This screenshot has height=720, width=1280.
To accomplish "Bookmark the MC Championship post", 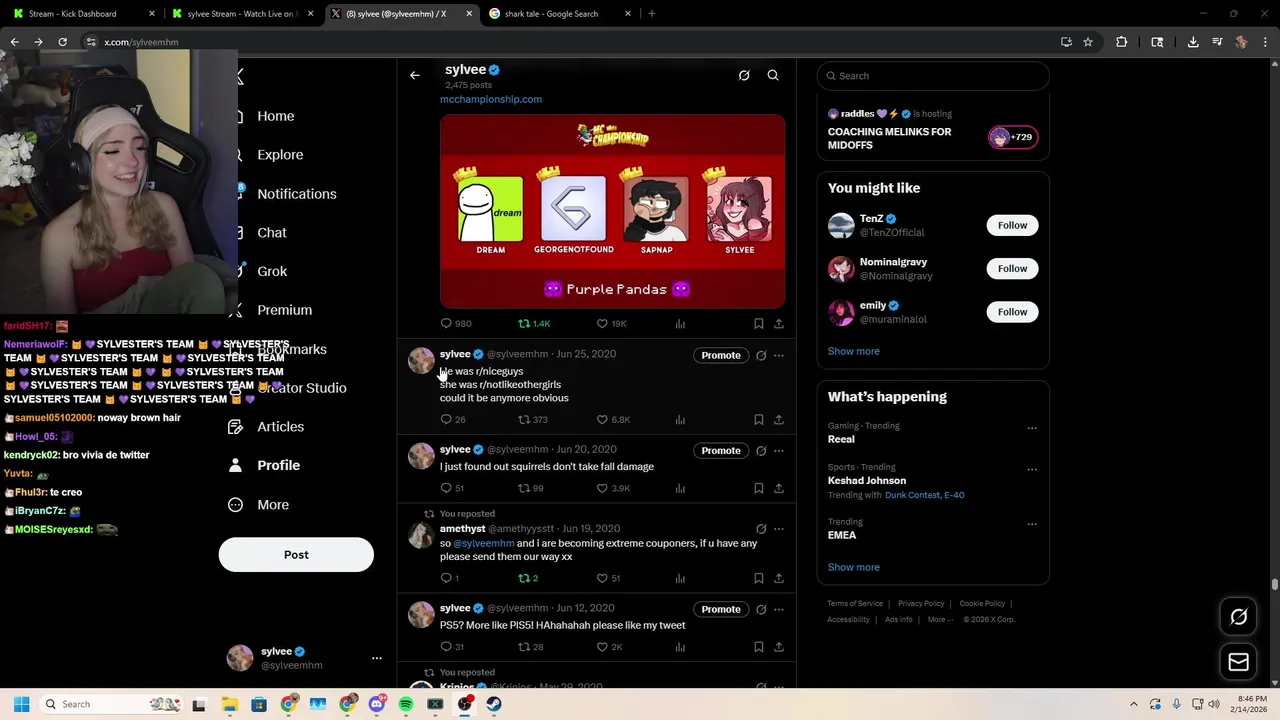I will pyautogui.click(x=758, y=323).
